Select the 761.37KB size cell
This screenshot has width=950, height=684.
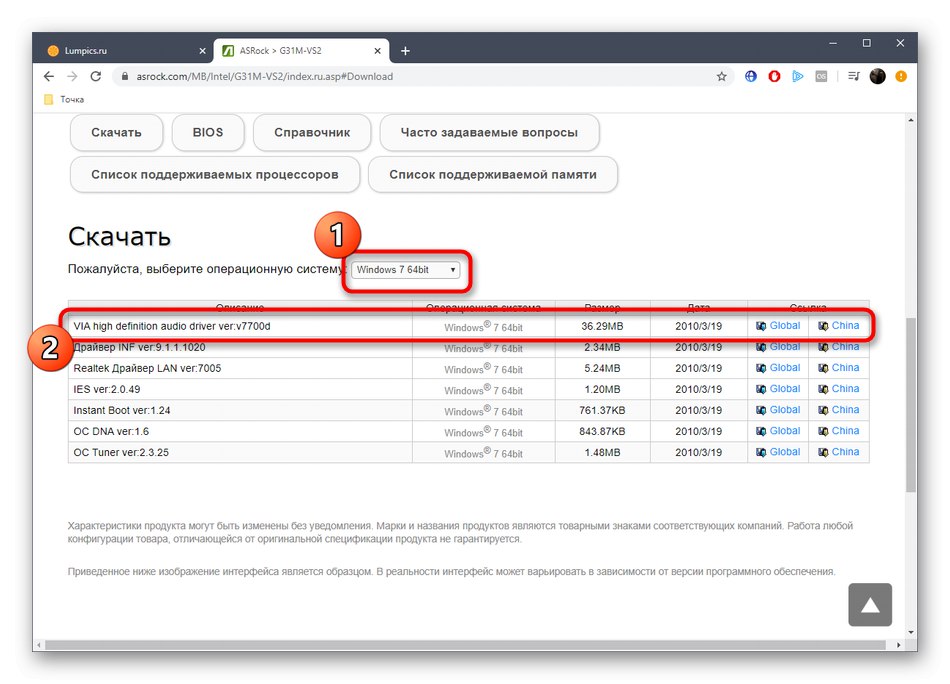602,411
